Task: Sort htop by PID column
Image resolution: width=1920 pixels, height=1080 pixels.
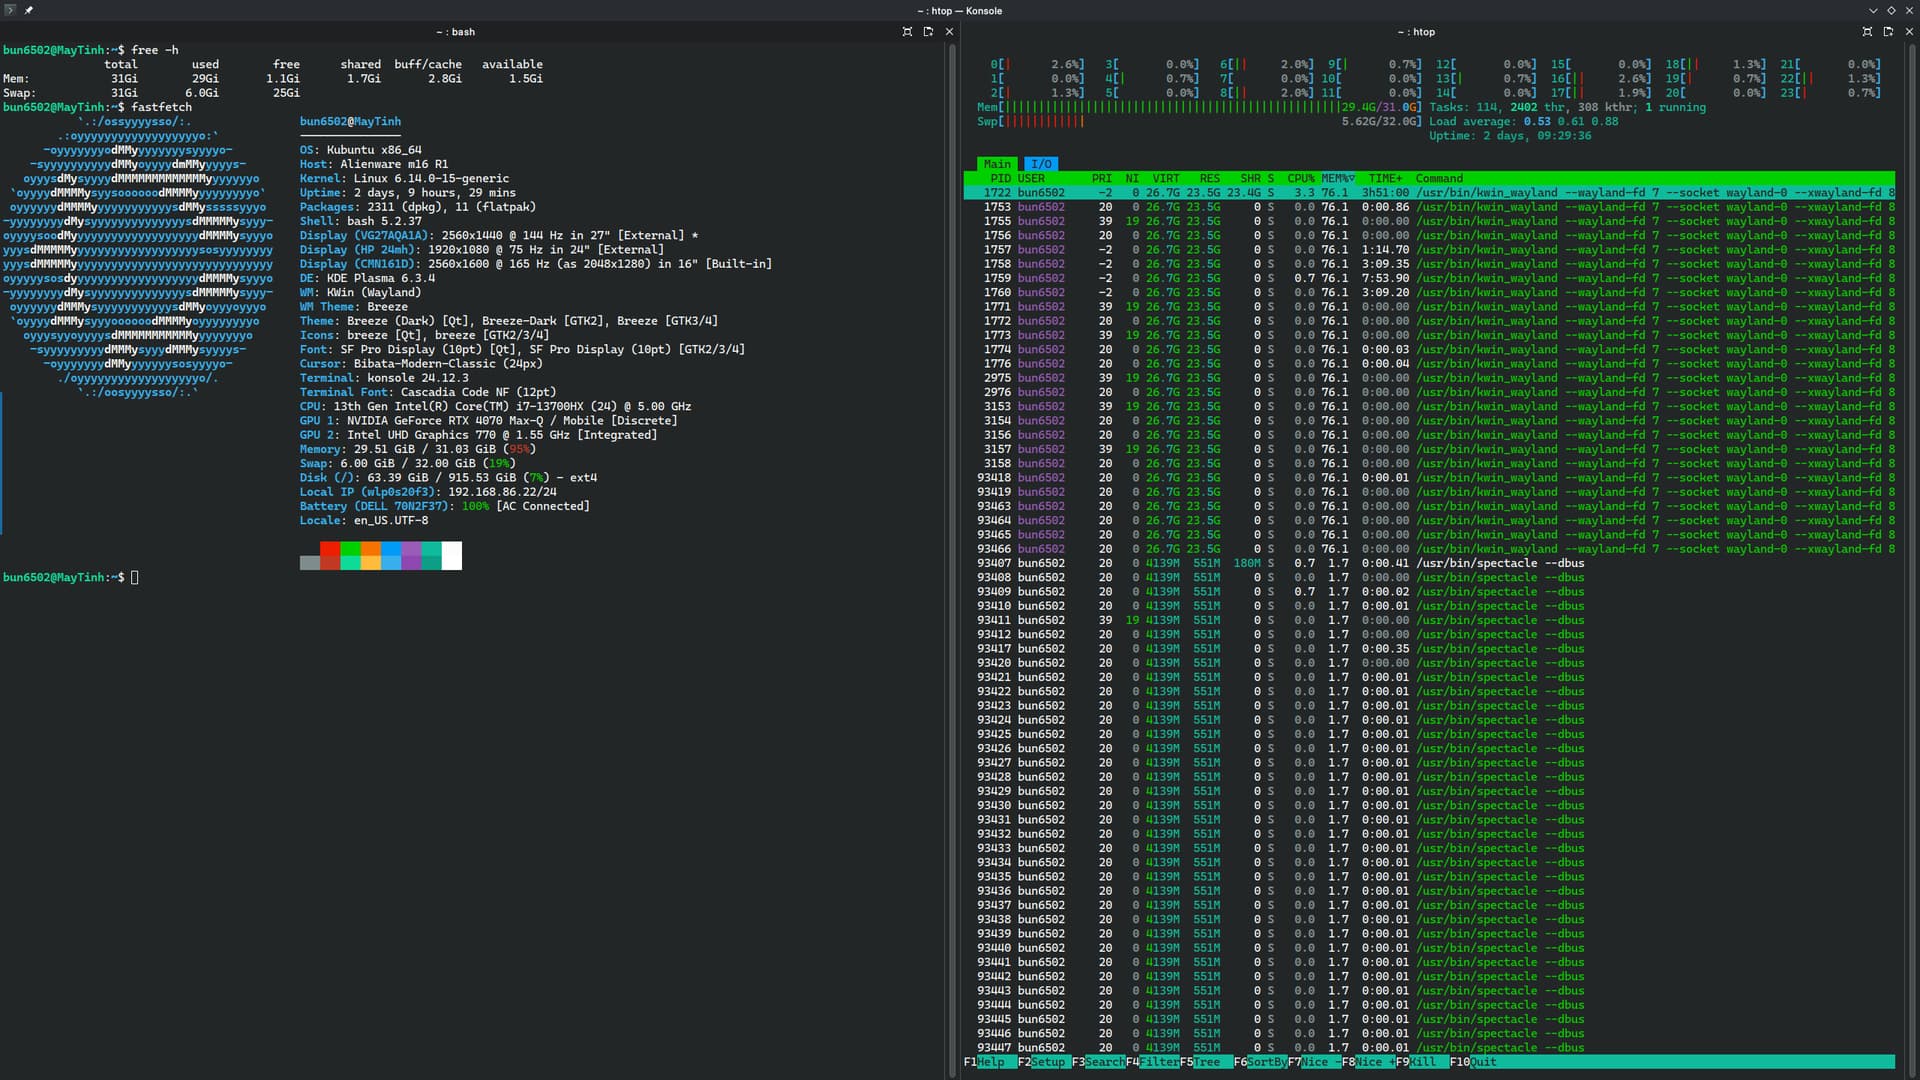Action: point(1000,178)
